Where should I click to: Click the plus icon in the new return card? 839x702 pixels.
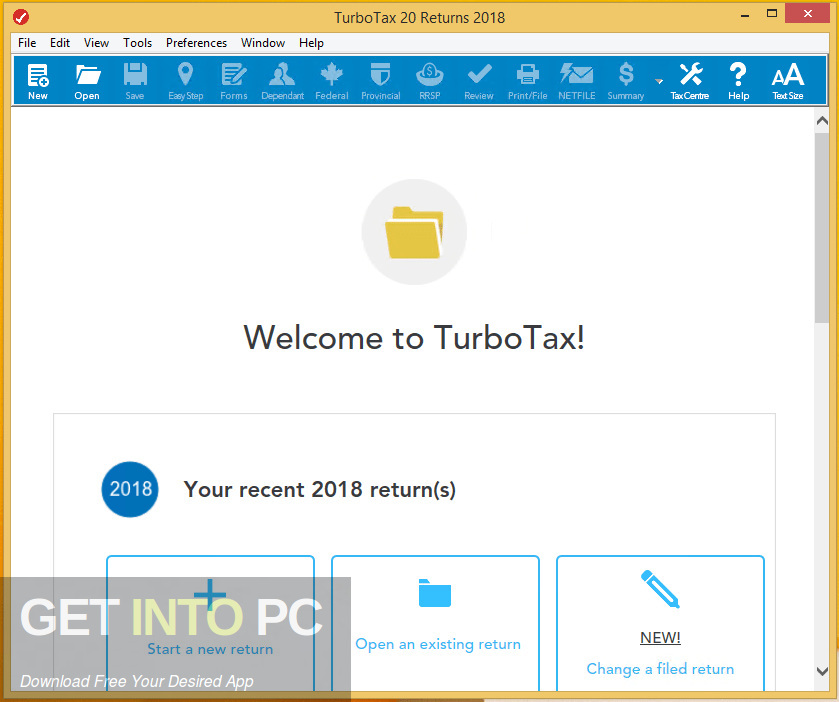click(x=210, y=595)
